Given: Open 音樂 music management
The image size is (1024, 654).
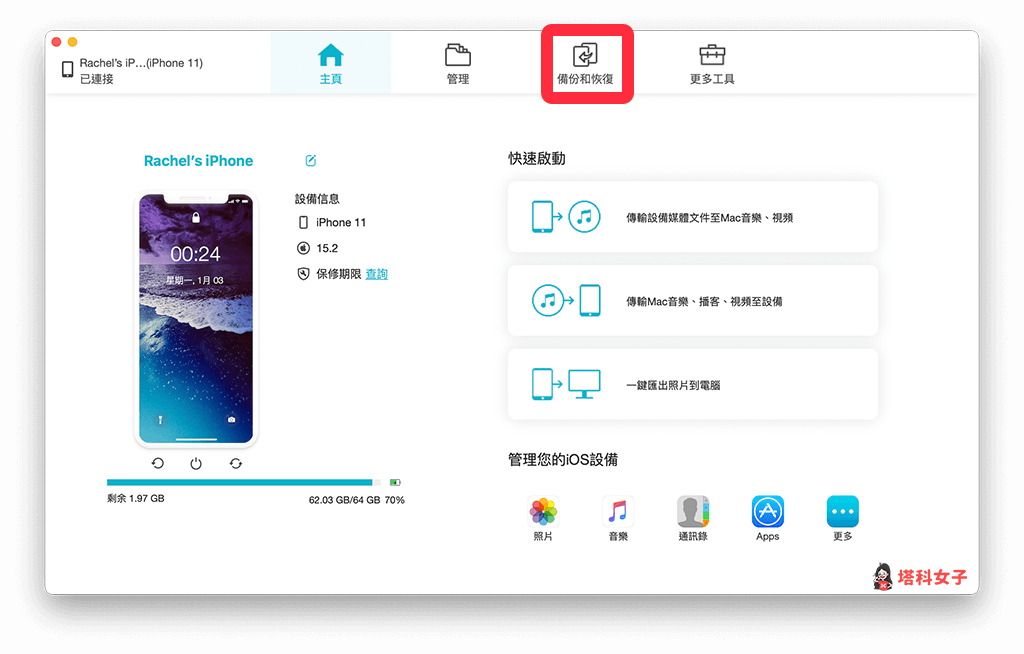Looking at the screenshot, I should coord(618,519).
